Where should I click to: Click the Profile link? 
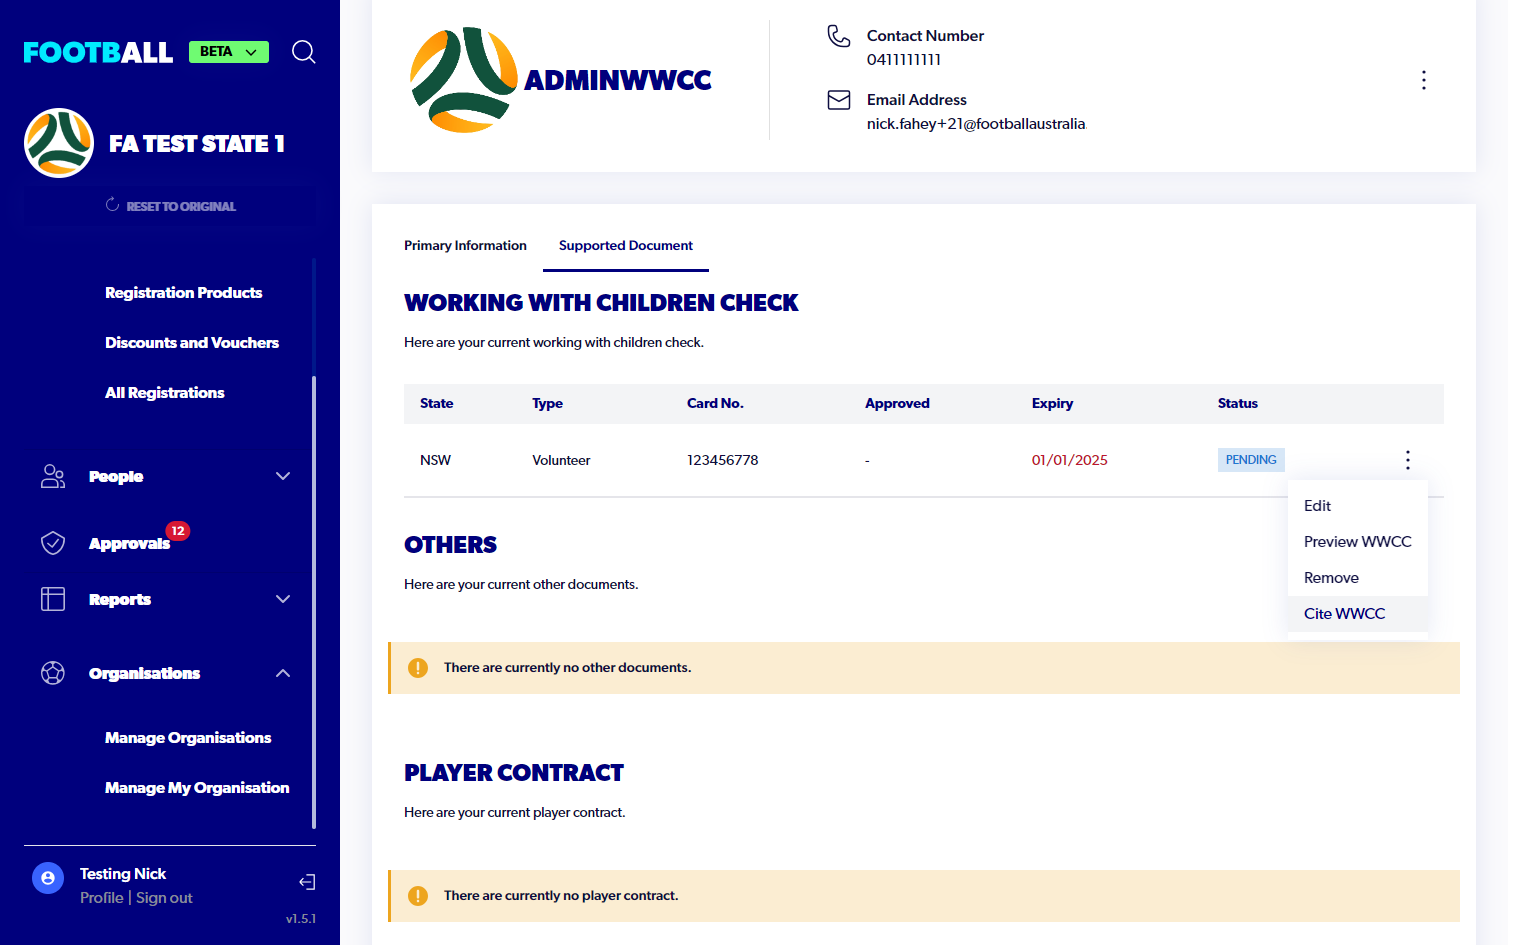pyautogui.click(x=102, y=898)
